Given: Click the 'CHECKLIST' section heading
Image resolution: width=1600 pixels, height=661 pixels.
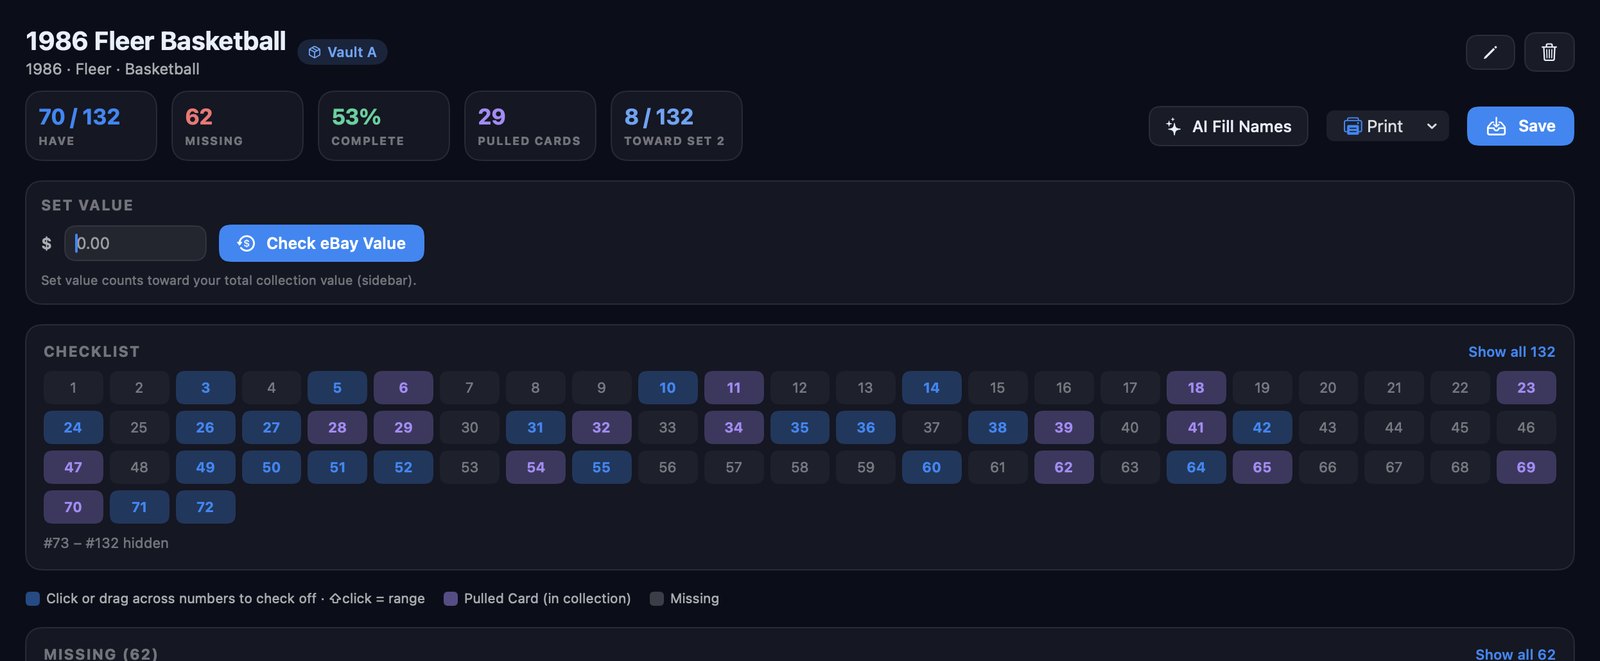Looking at the screenshot, I should [x=92, y=352].
